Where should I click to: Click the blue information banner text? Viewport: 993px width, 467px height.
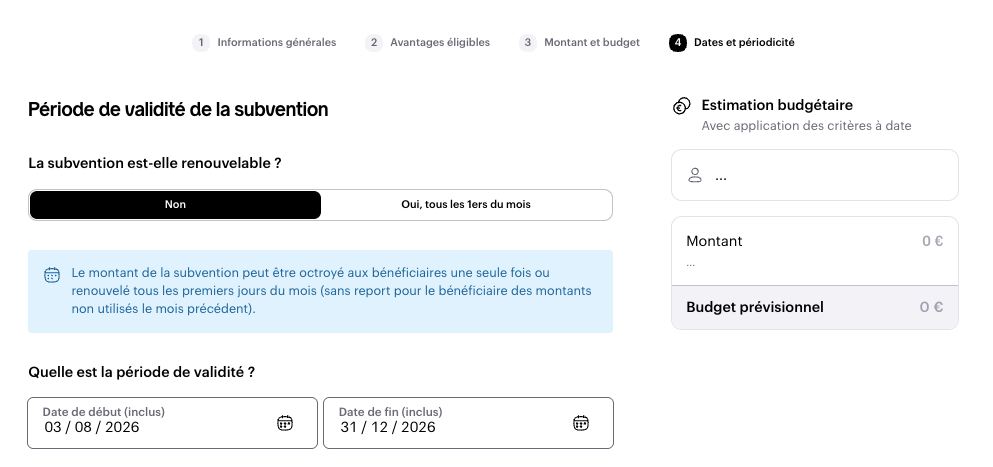pyautogui.click(x=332, y=291)
